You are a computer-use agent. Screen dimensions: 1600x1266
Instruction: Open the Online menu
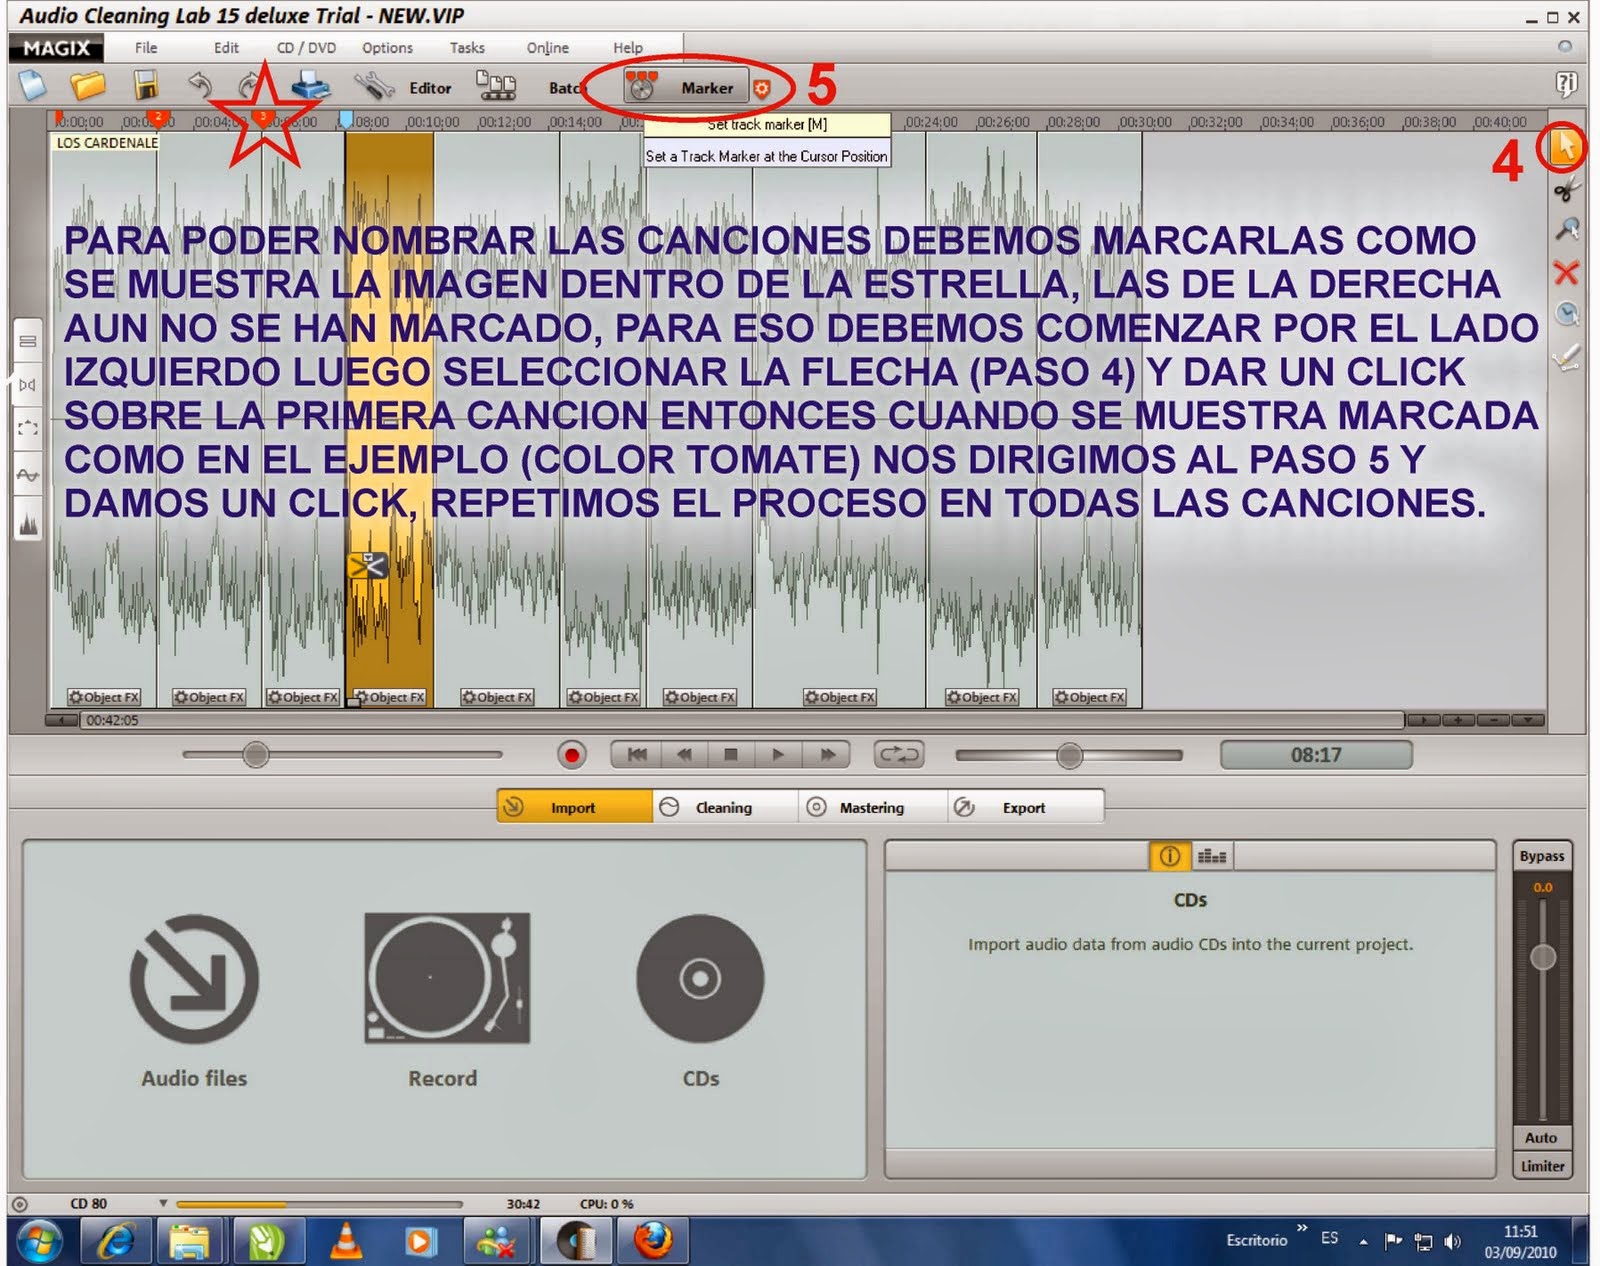tap(548, 47)
